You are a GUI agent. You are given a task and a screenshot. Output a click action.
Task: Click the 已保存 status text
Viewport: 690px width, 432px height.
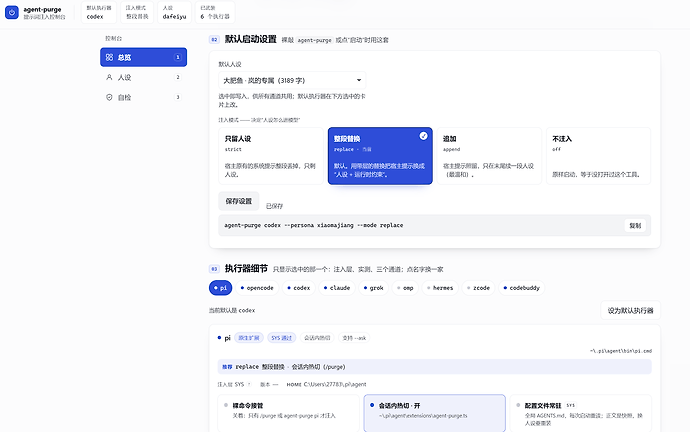click(x=275, y=206)
